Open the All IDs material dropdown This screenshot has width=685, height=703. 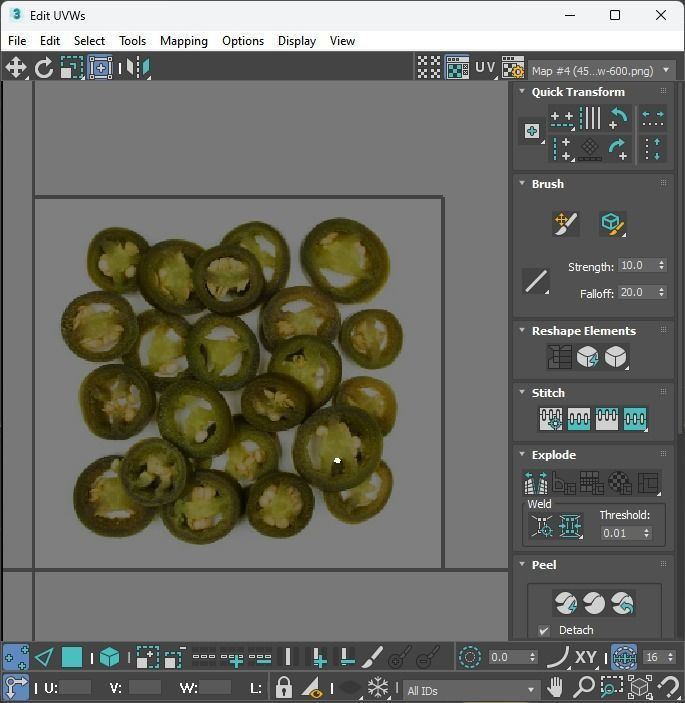tap(470, 690)
